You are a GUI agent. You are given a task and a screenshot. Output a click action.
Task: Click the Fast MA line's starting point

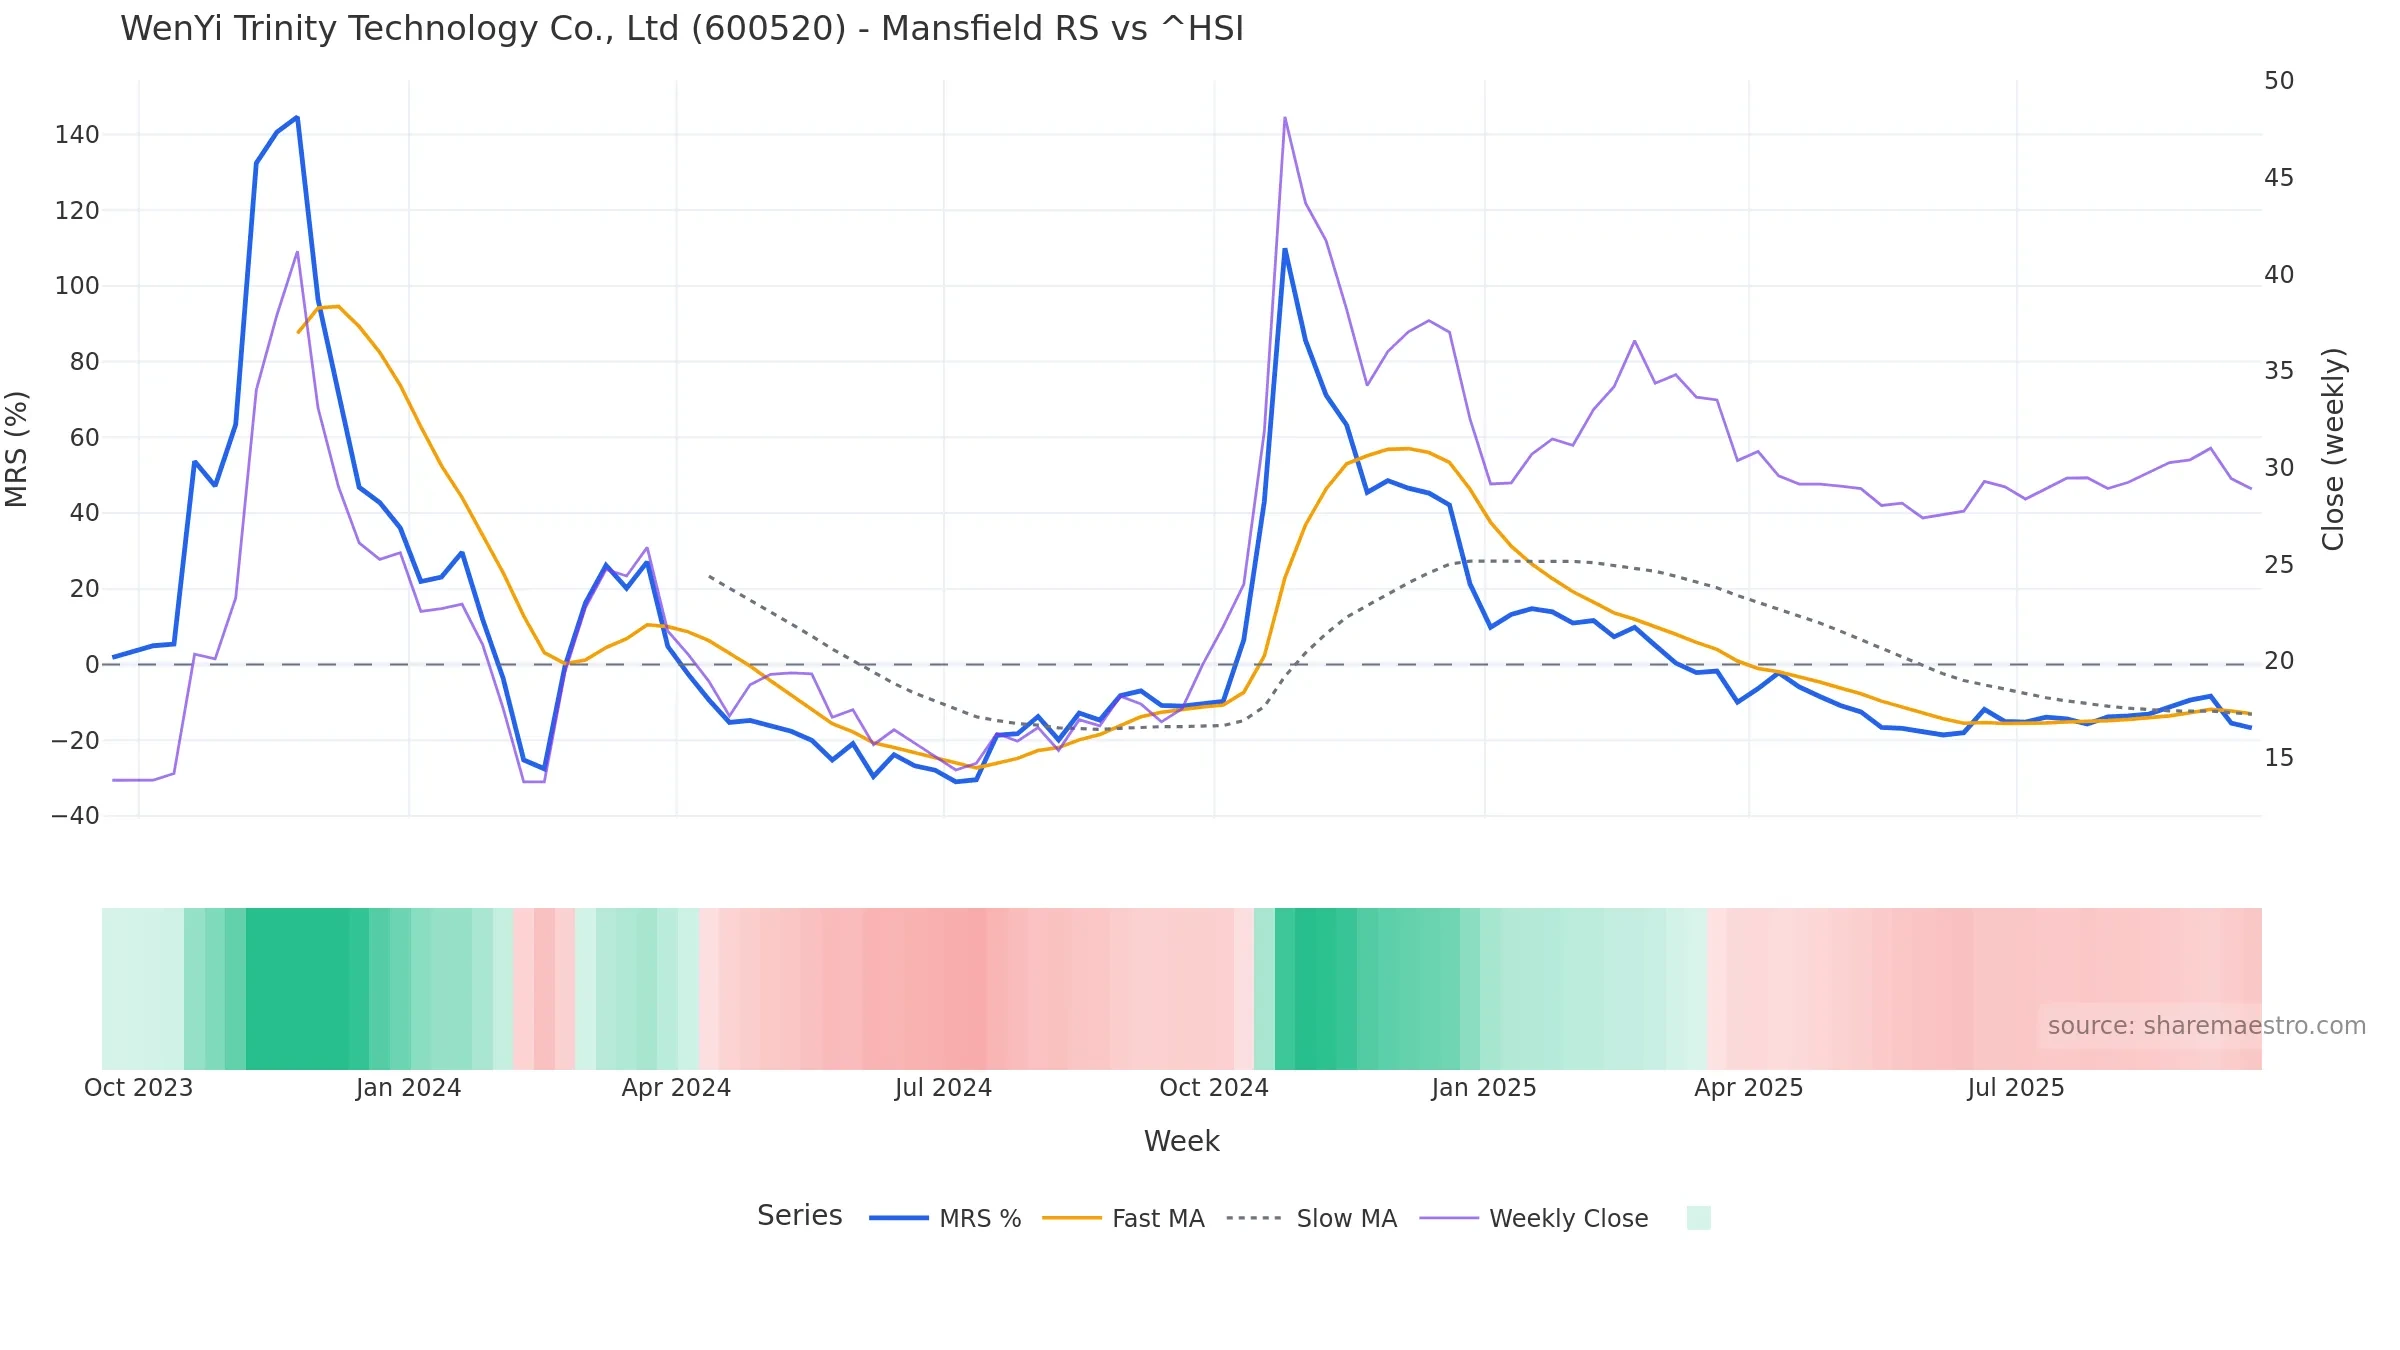click(x=298, y=332)
